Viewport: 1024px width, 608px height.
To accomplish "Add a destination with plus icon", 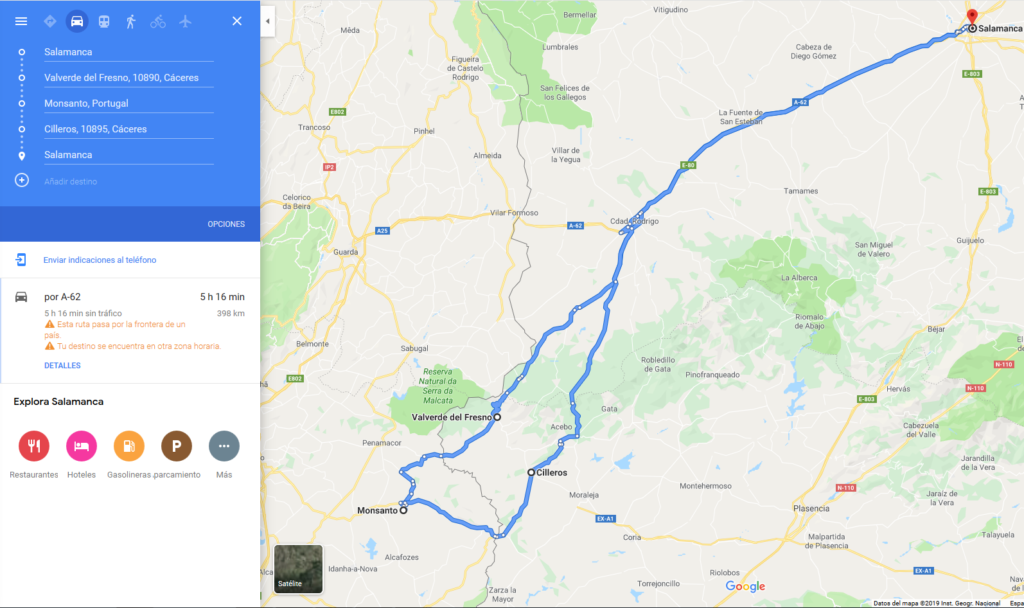I will click(22, 180).
